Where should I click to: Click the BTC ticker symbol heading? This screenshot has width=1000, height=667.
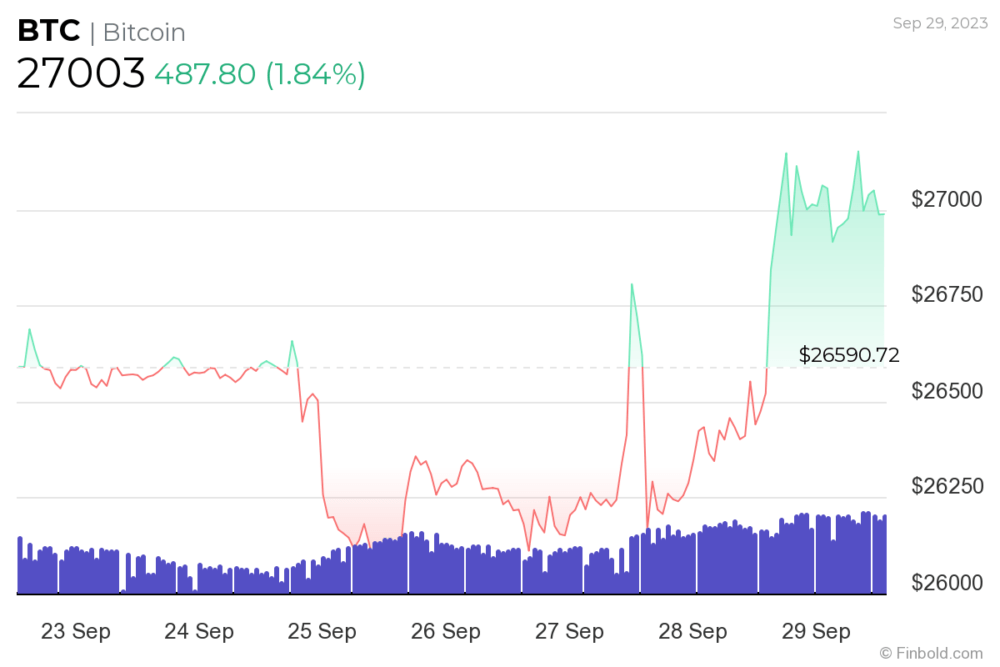49,31
